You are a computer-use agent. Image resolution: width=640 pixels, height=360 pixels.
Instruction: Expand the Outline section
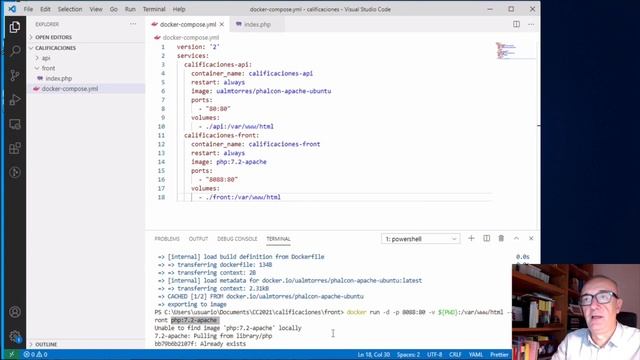(x=46, y=344)
